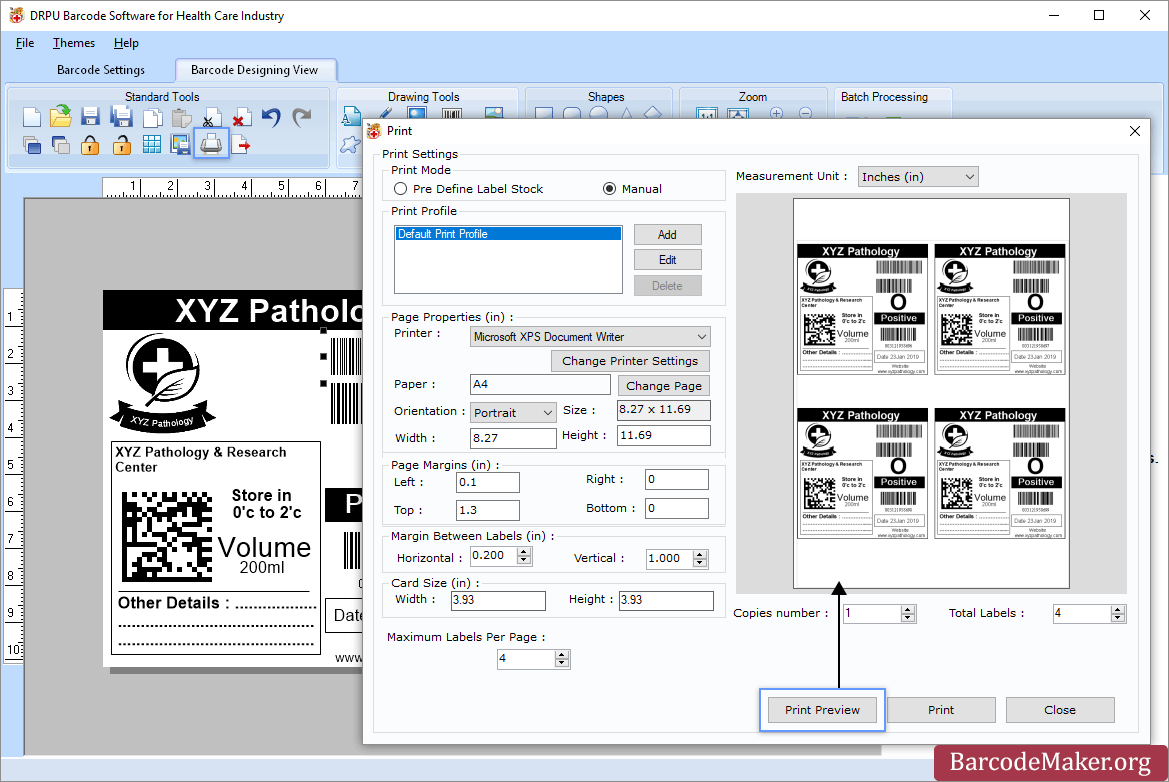
Task: Click the Change Page button
Action: point(664,386)
